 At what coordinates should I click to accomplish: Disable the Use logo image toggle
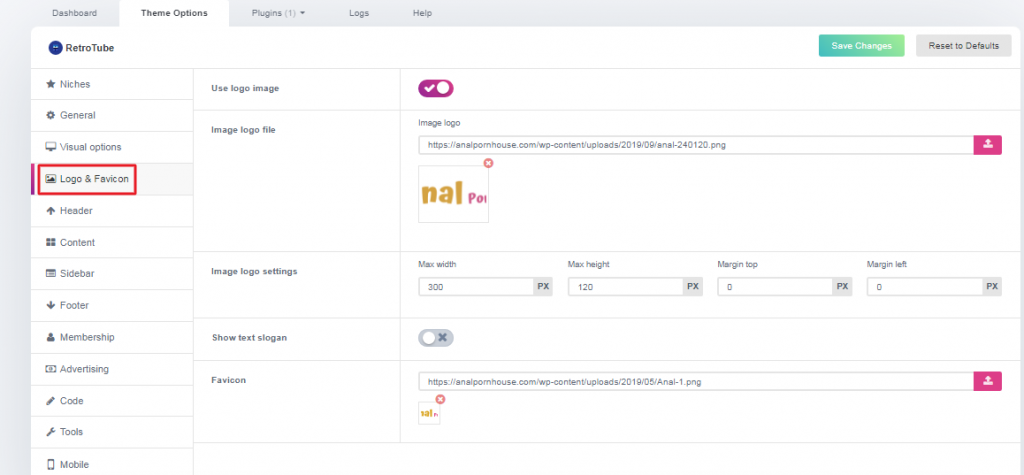click(436, 88)
